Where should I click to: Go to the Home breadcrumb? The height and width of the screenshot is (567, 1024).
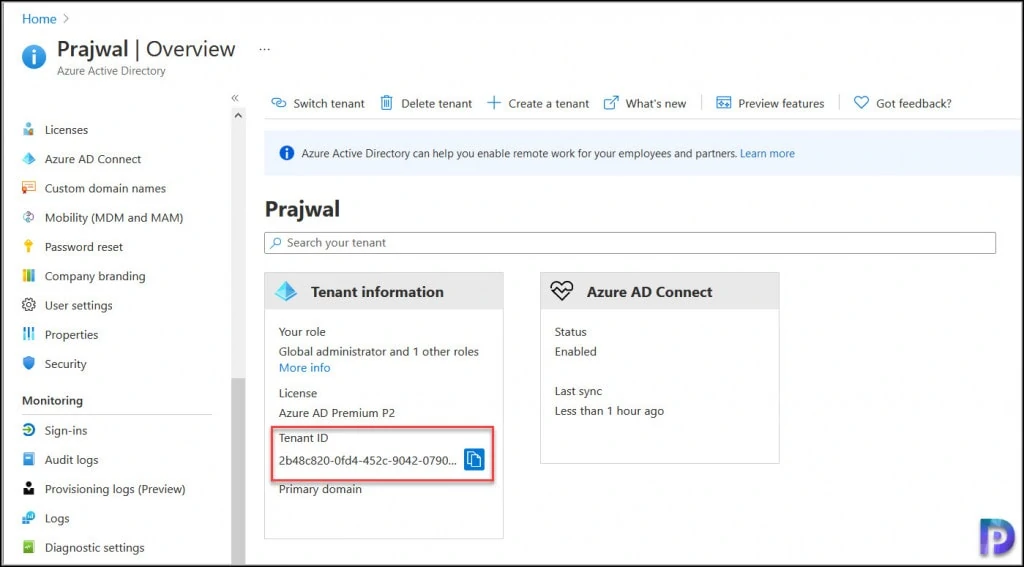pos(39,19)
